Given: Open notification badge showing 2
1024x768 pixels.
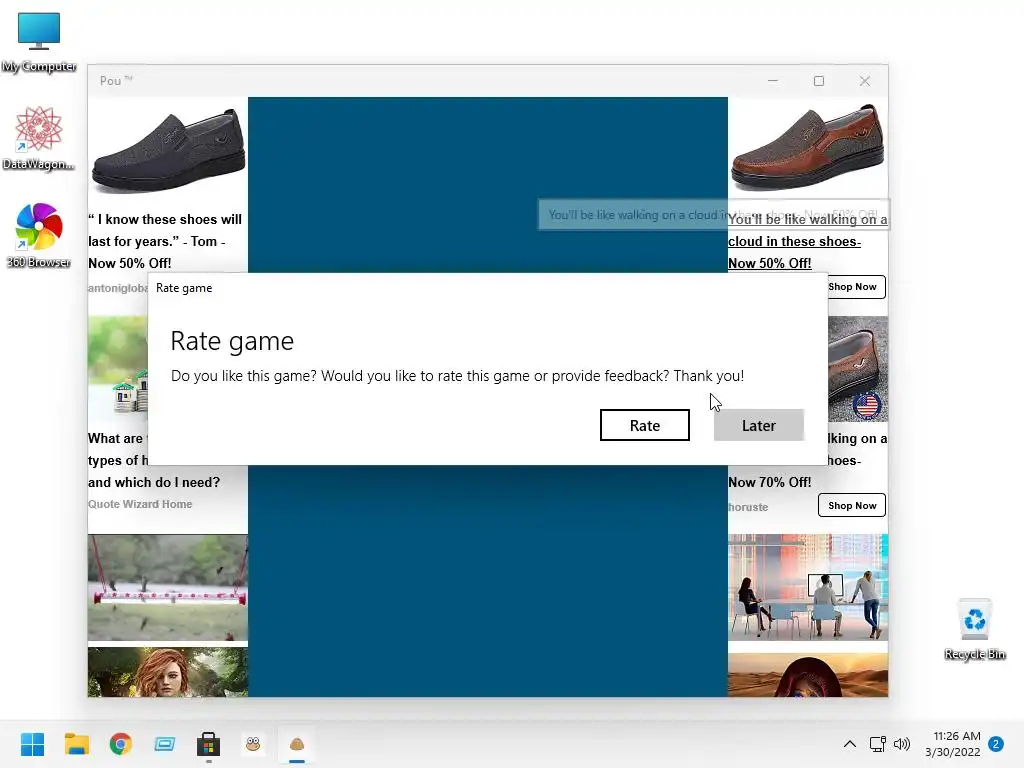Looking at the screenshot, I should tap(996, 744).
